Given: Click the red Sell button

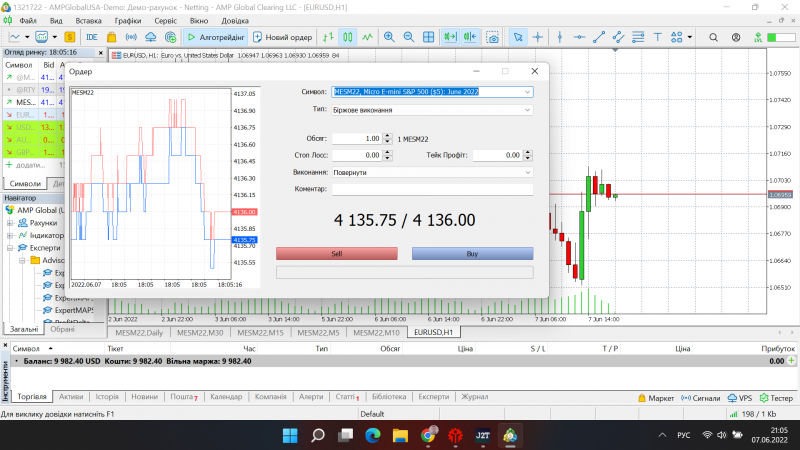Looking at the screenshot, I should click(337, 254).
